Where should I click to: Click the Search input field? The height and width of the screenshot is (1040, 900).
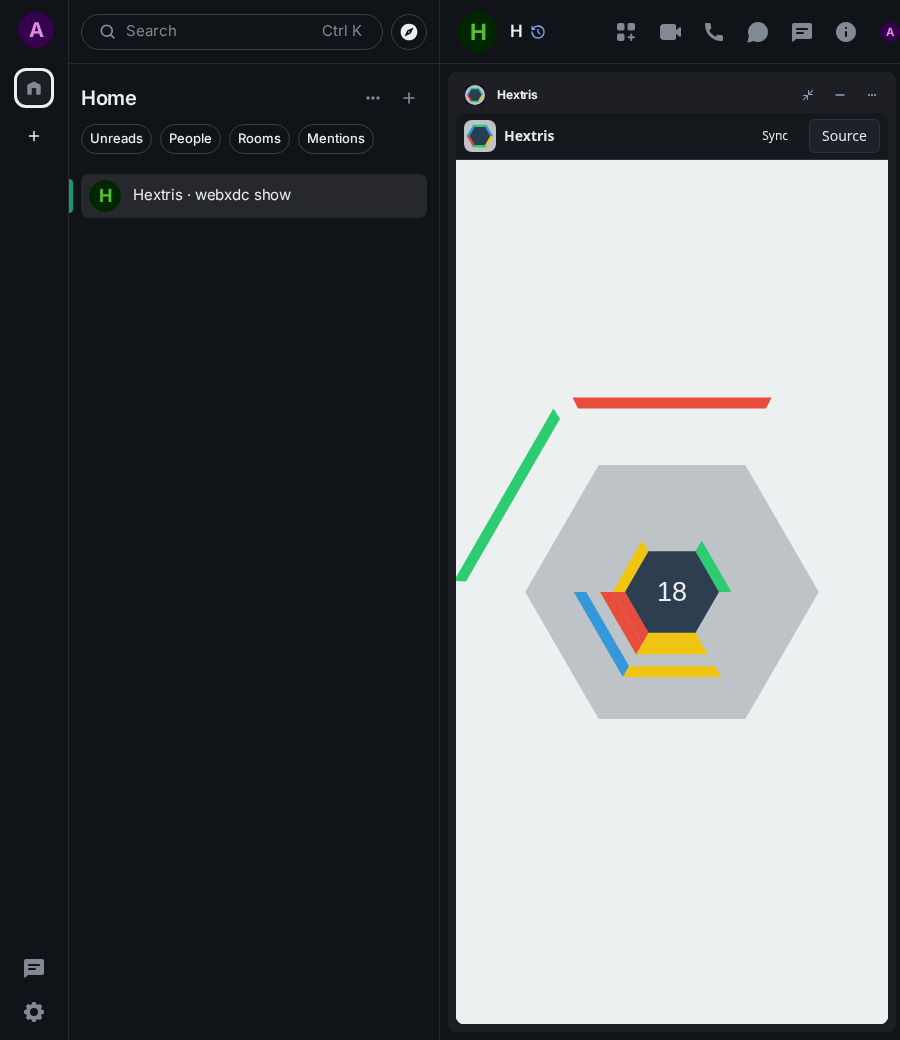tap(231, 31)
